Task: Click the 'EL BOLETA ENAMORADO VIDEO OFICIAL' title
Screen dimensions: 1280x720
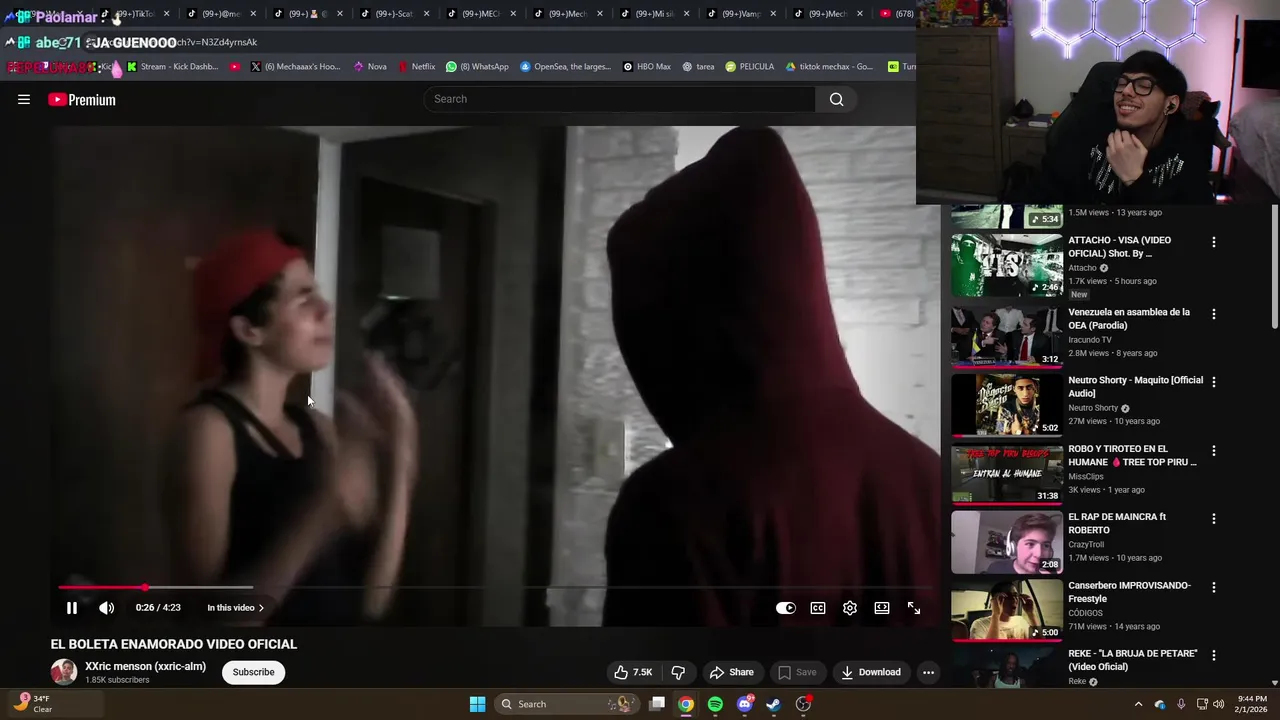Action: click(x=174, y=644)
